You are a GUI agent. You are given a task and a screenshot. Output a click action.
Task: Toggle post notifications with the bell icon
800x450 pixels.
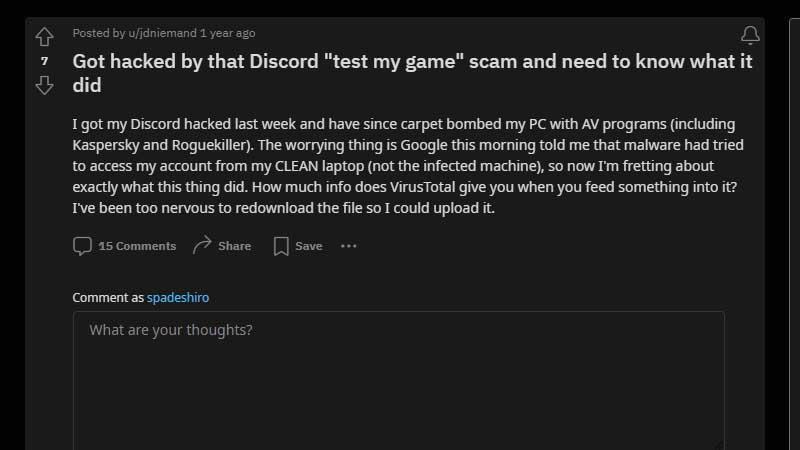click(750, 35)
